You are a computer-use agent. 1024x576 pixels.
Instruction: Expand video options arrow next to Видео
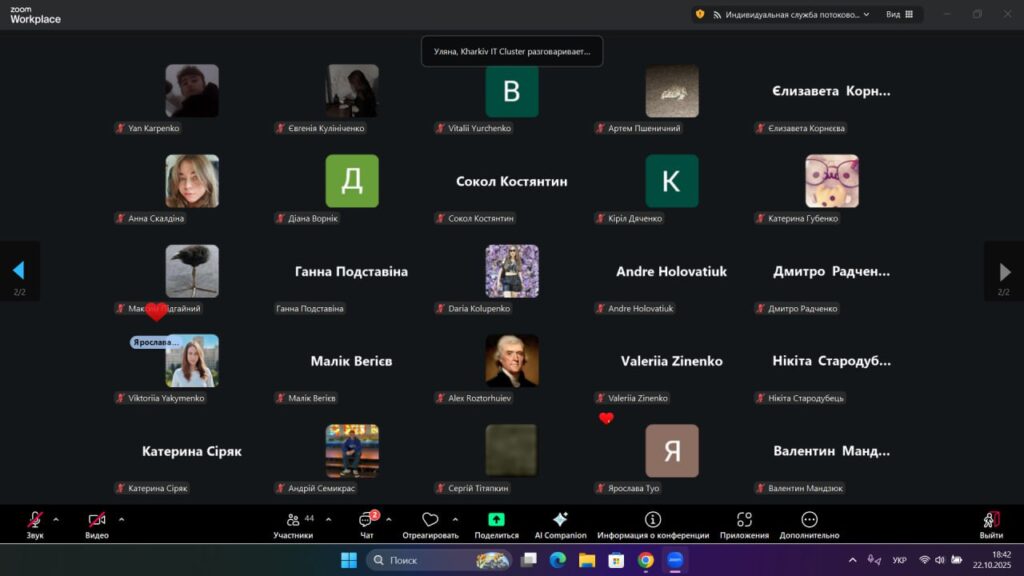coord(121,519)
